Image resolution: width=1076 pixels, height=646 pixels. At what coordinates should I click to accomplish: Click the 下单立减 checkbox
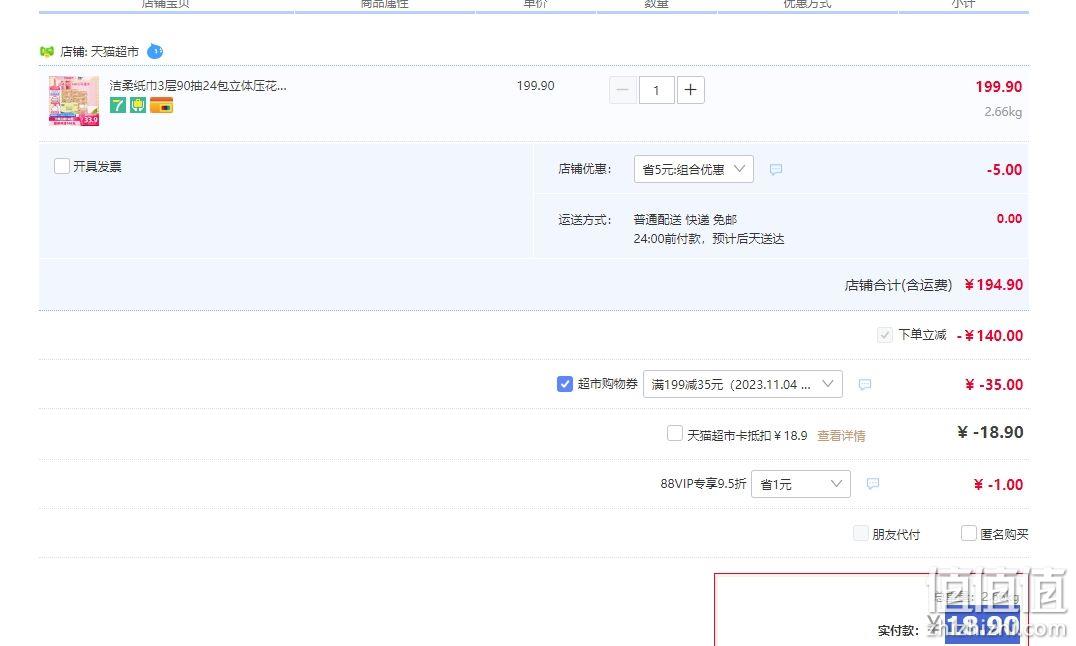coord(885,335)
